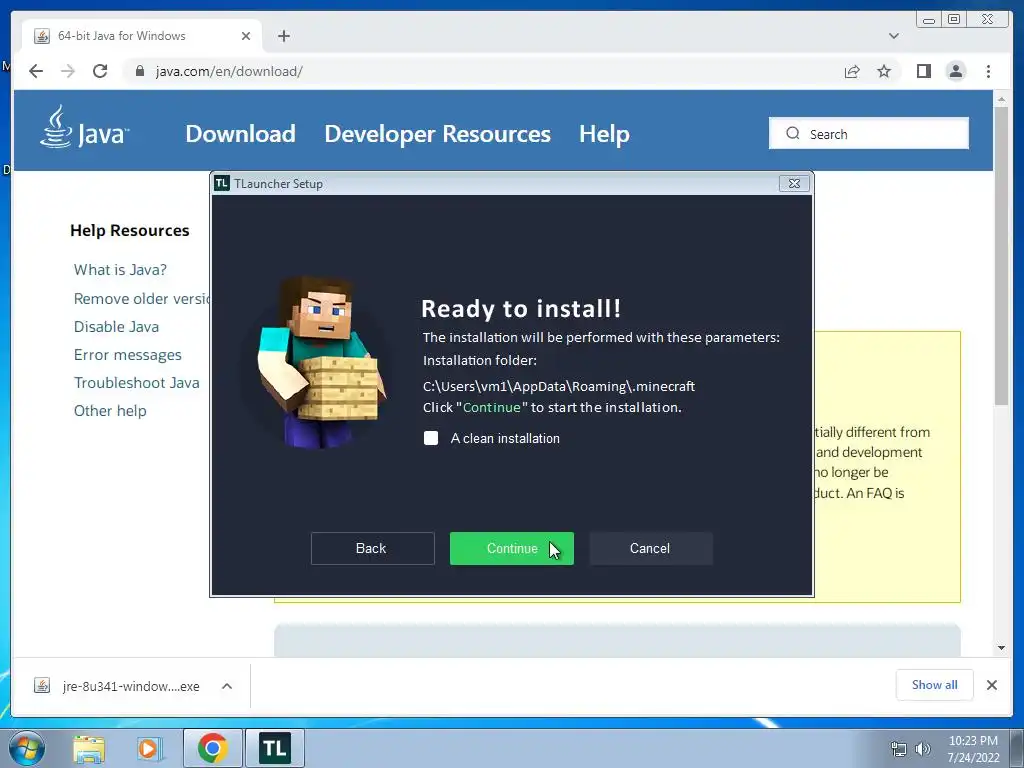
Task: Click the green Continue button
Action: pos(511,549)
